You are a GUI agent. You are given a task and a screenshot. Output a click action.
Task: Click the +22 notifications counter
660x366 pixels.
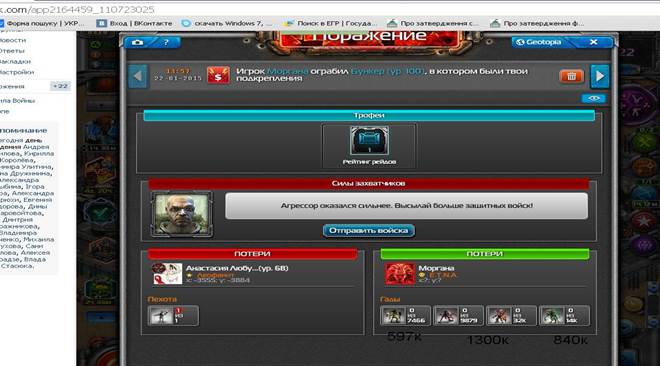[x=60, y=86]
